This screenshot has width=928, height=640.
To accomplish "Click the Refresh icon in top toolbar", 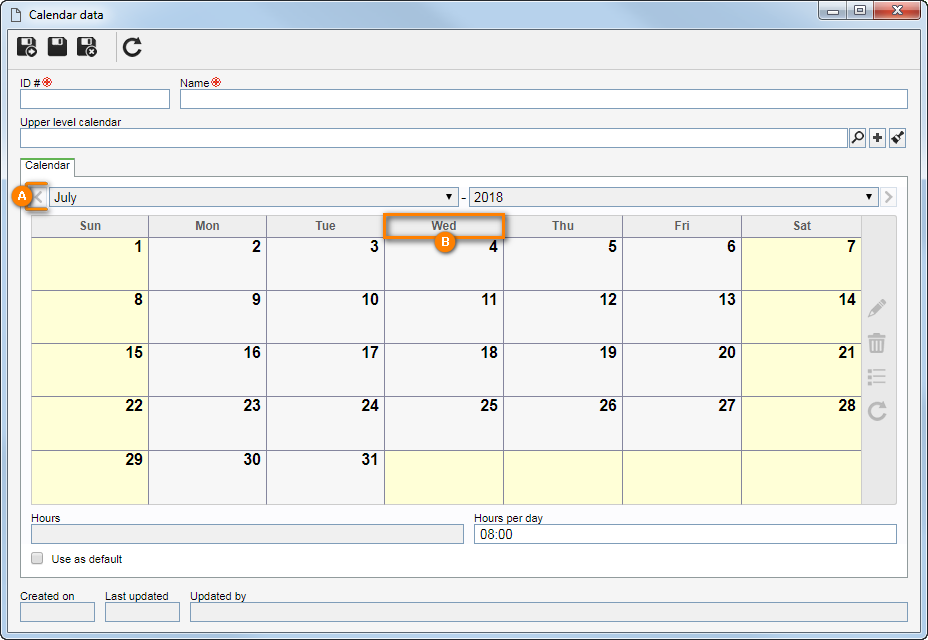I will click(x=132, y=47).
